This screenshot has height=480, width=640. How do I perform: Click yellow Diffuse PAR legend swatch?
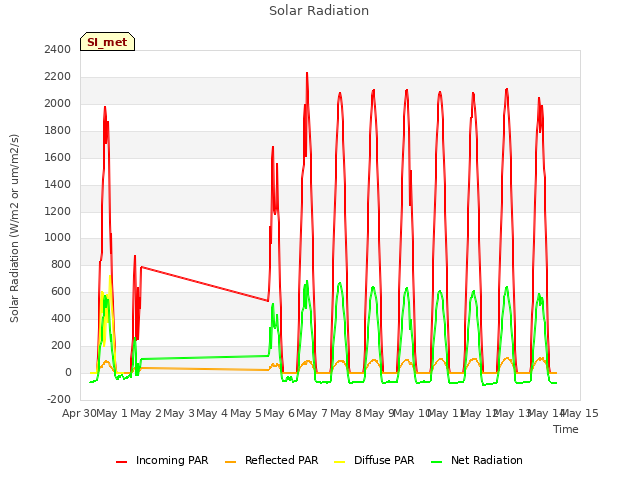(340, 462)
